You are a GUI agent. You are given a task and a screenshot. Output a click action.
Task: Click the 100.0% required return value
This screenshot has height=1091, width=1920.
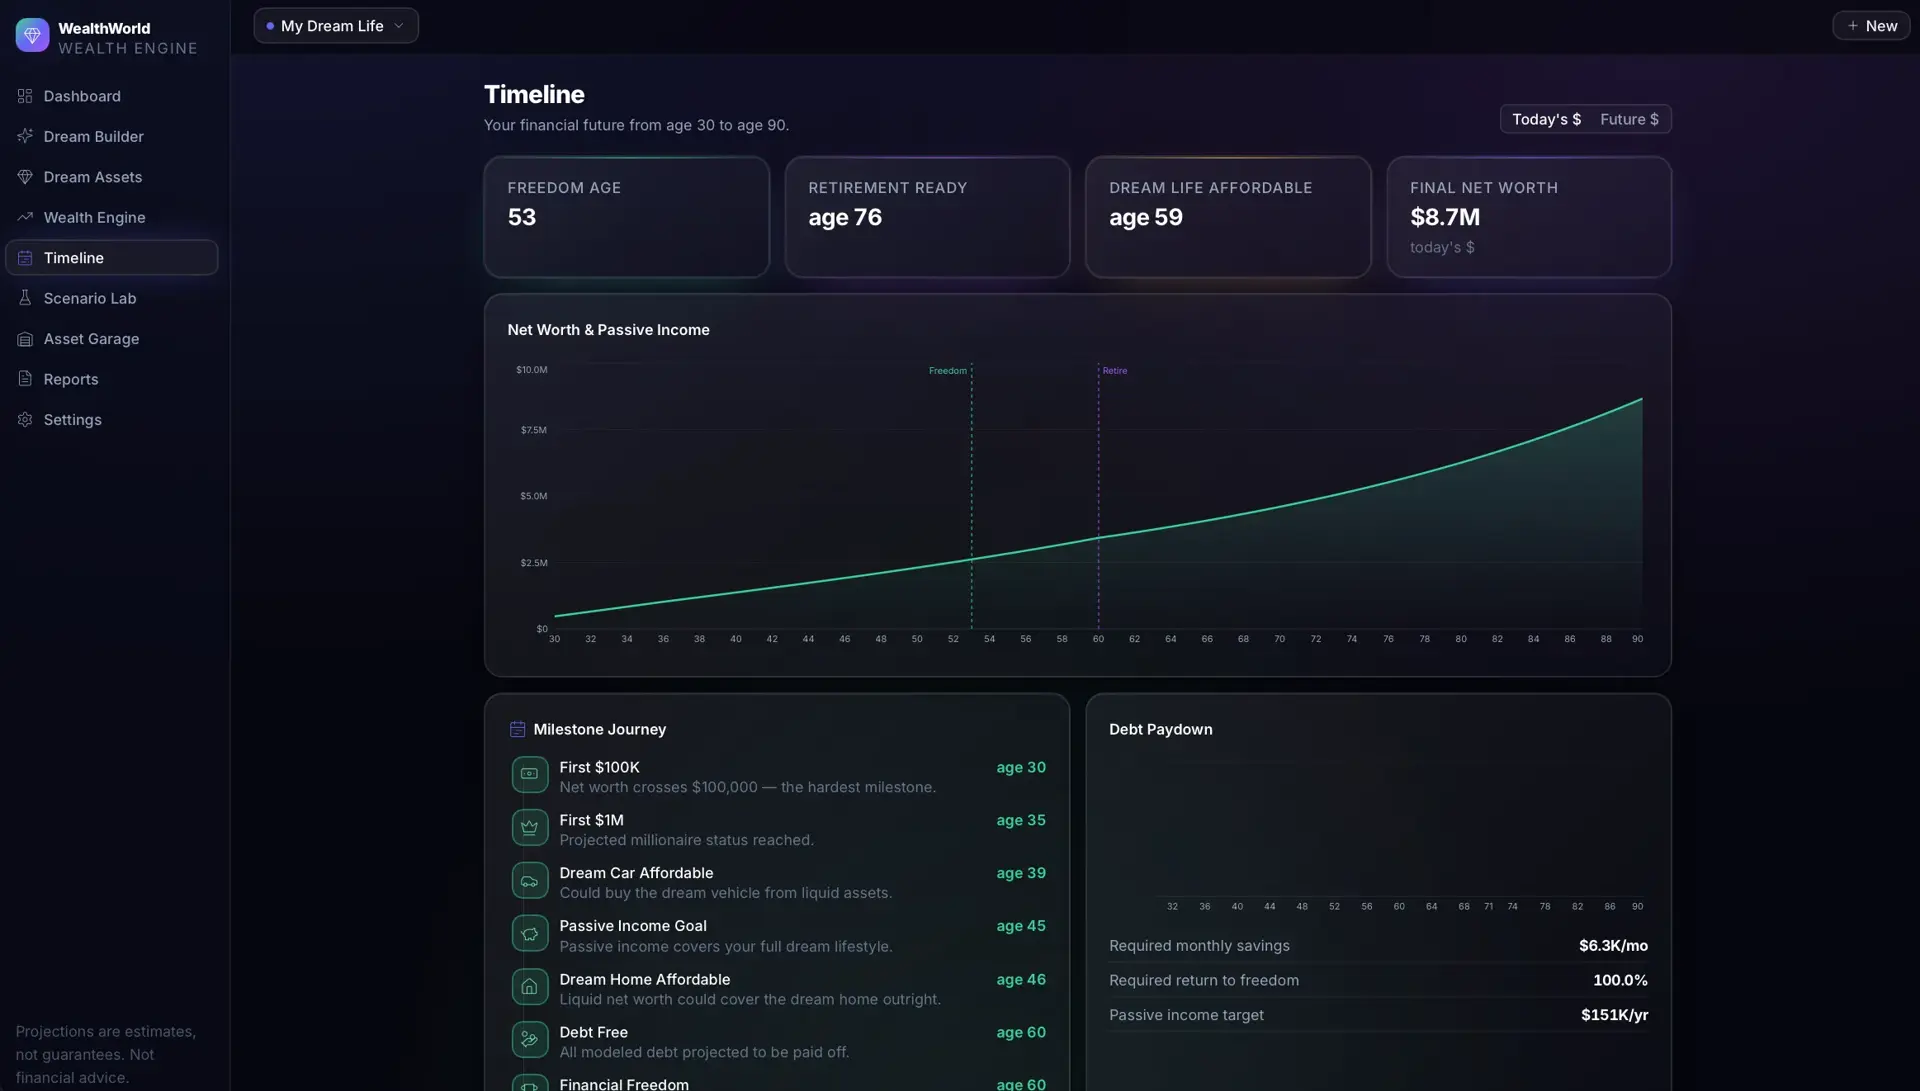1620,981
